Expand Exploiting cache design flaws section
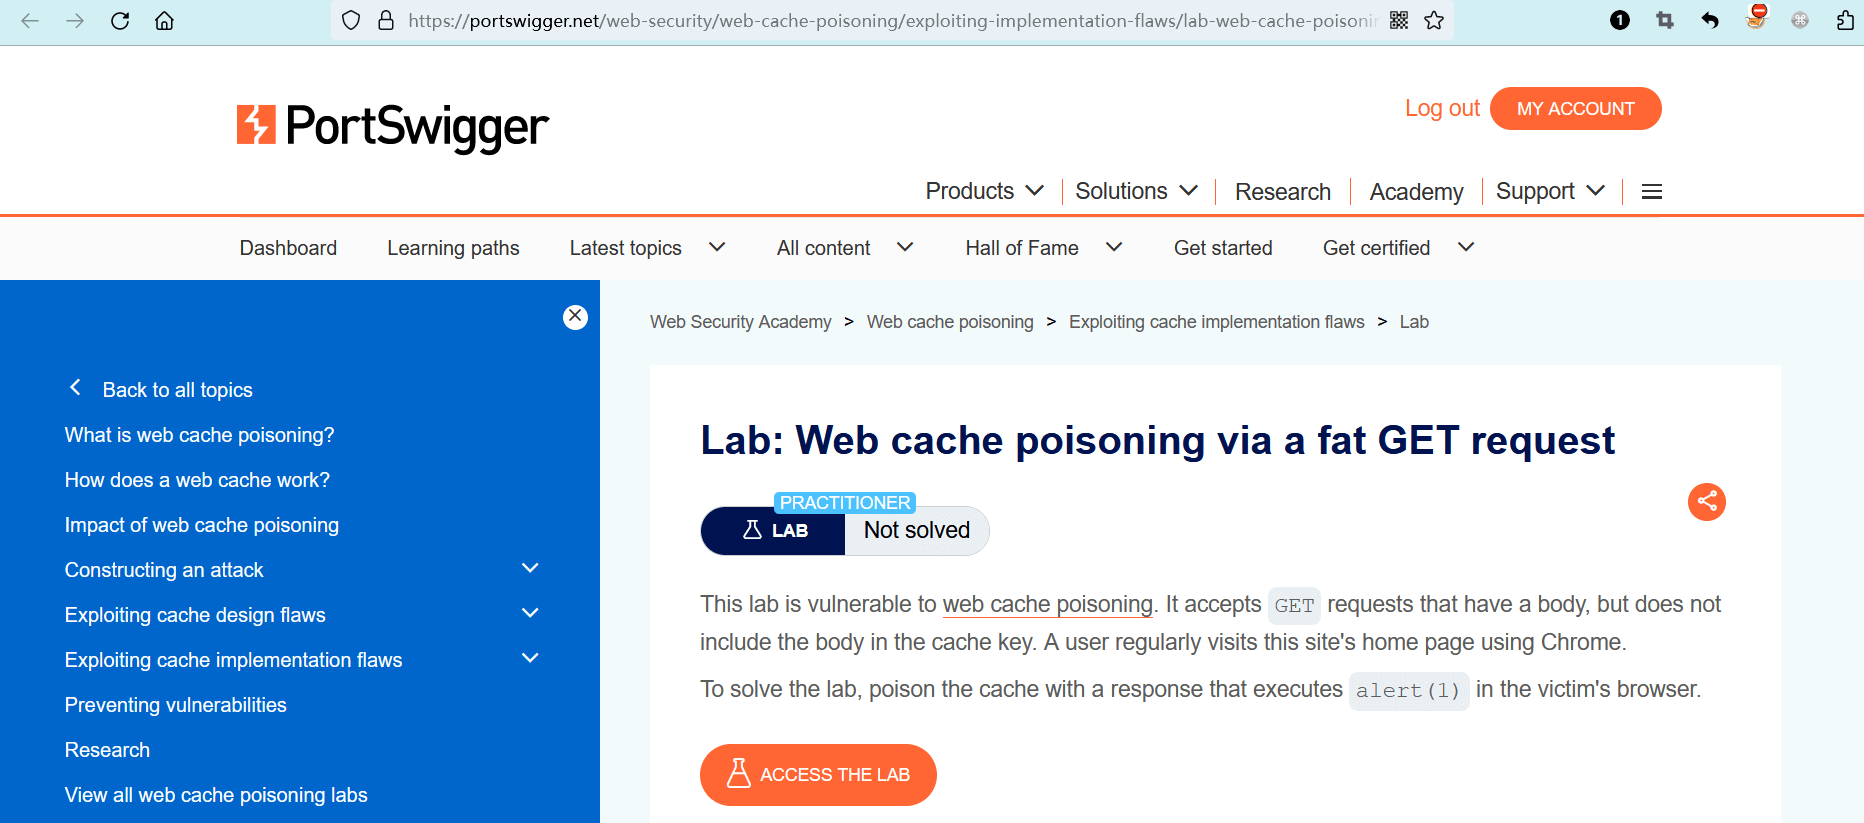The width and height of the screenshot is (1864, 823). pos(530,614)
